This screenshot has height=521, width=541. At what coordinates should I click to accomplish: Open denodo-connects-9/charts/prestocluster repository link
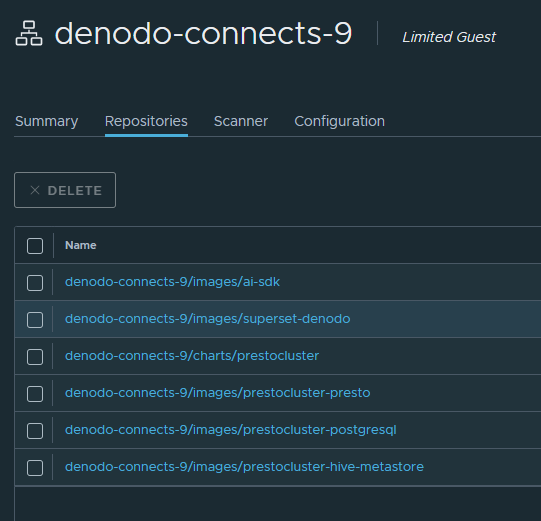click(x=192, y=356)
